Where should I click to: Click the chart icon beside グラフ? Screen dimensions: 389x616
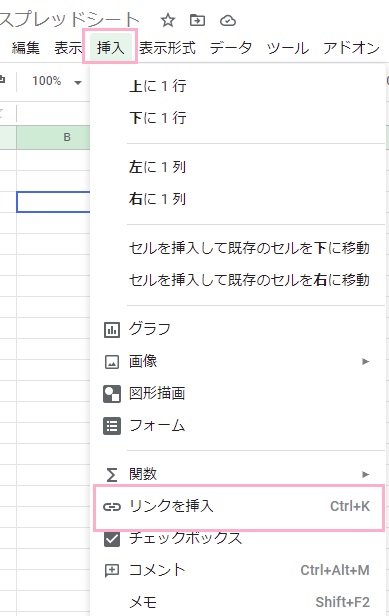(x=112, y=330)
